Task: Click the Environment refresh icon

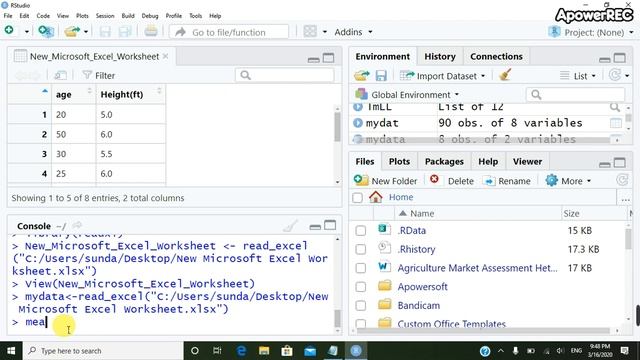Action: click(615, 75)
